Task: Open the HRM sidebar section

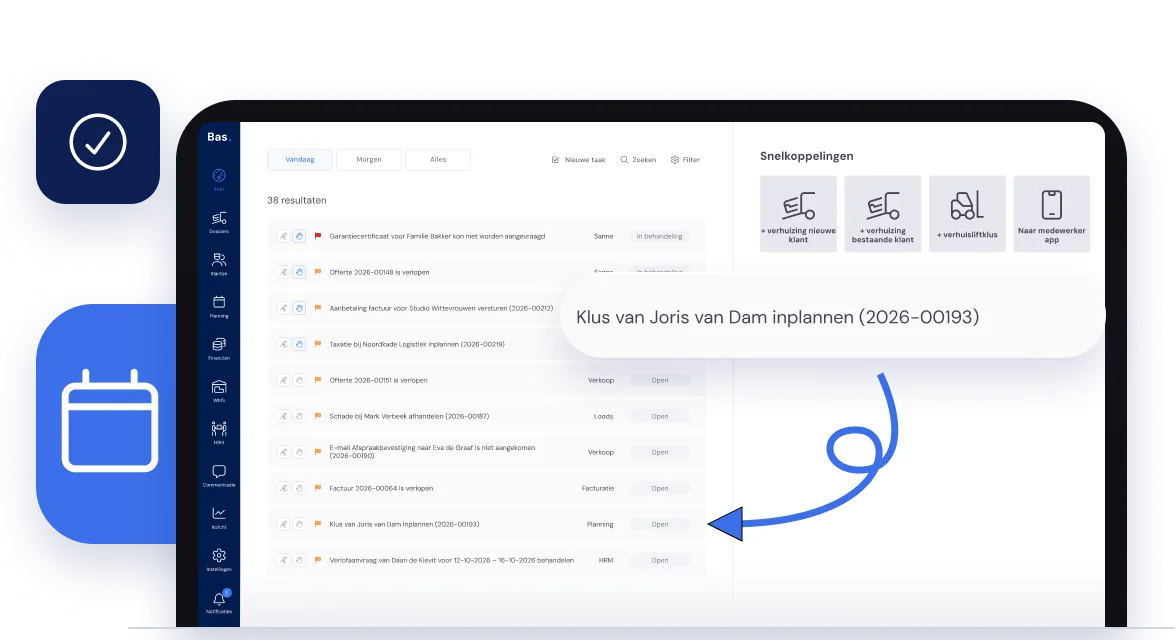Action: click(219, 433)
